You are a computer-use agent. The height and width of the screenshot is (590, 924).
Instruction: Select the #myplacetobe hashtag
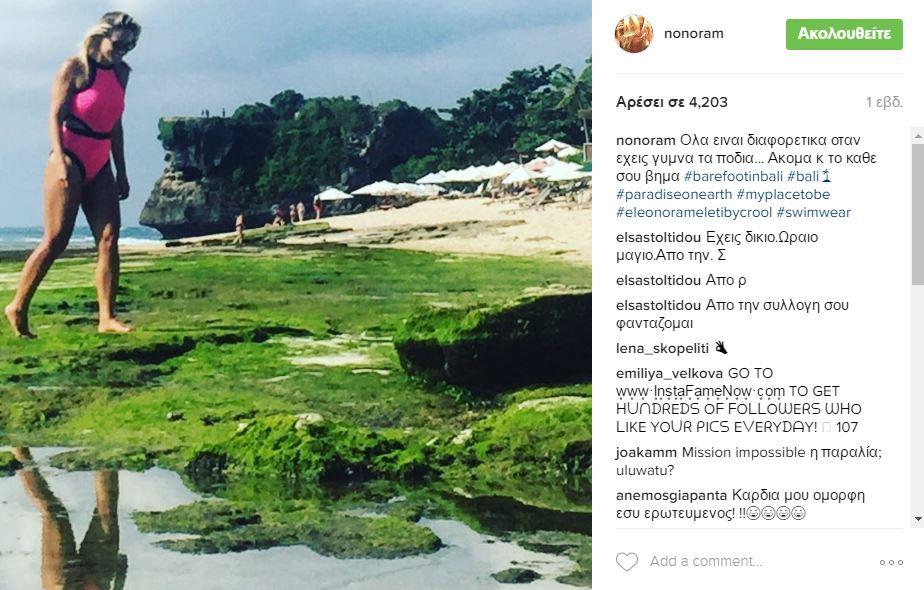[783, 194]
